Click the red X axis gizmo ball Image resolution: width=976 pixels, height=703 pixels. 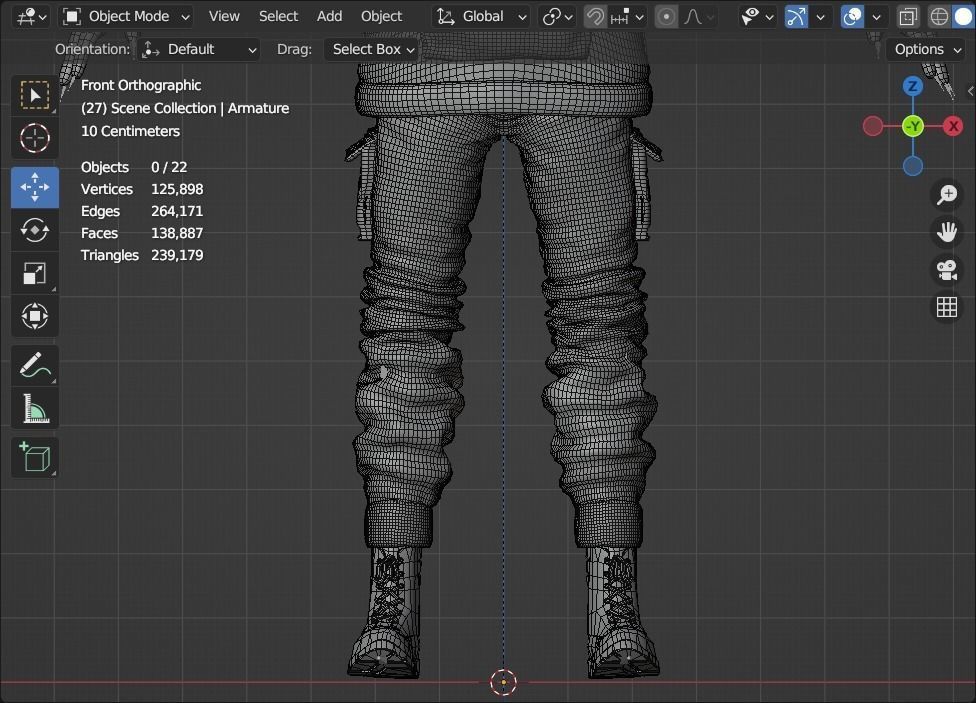point(953,126)
